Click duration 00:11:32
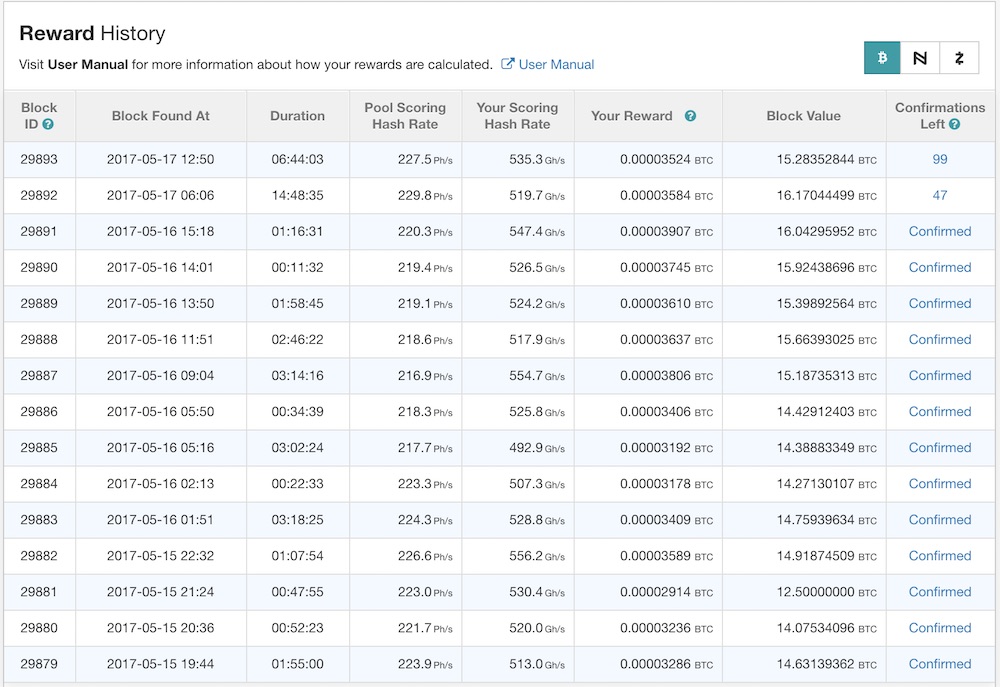This screenshot has width=1000, height=687. coord(297,267)
